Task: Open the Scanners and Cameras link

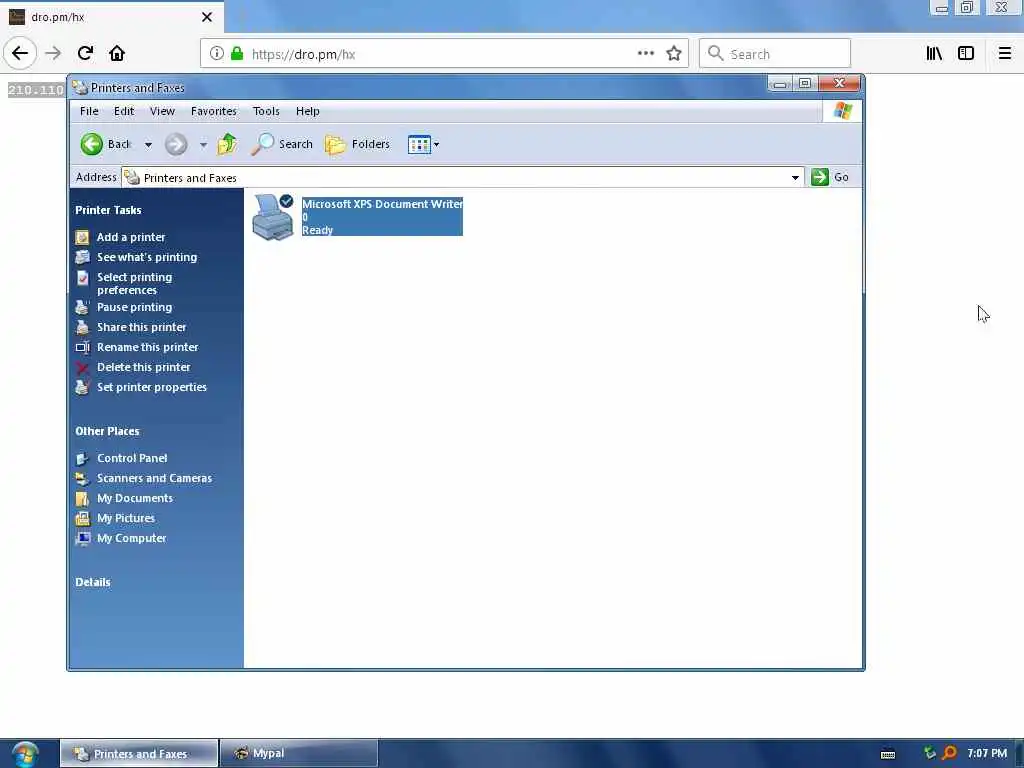Action: pyautogui.click(x=154, y=478)
